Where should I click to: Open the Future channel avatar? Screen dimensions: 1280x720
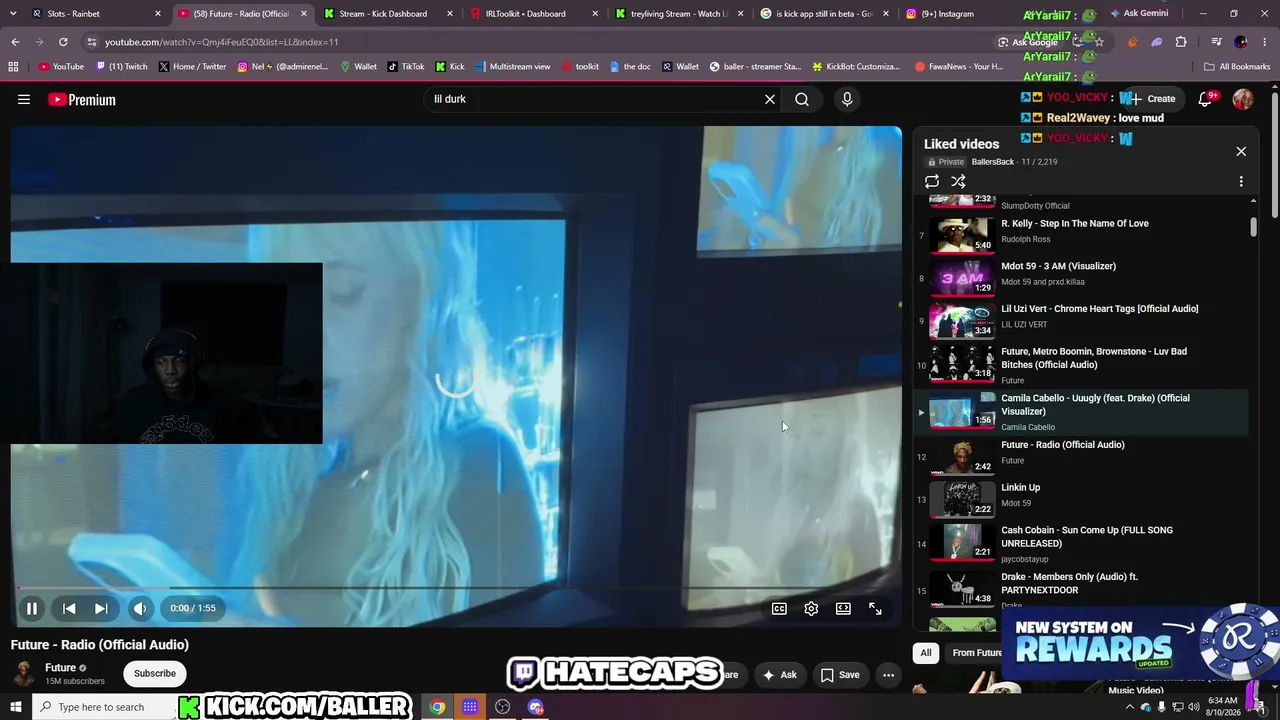[x=24, y=673]
